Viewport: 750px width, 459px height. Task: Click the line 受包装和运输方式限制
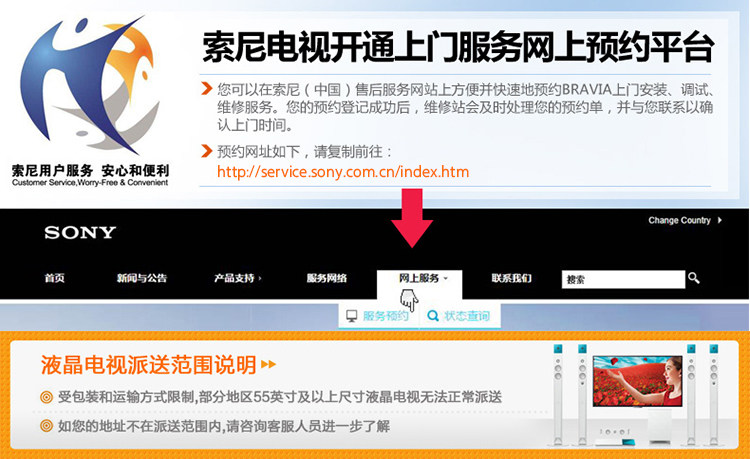[280, 397]
